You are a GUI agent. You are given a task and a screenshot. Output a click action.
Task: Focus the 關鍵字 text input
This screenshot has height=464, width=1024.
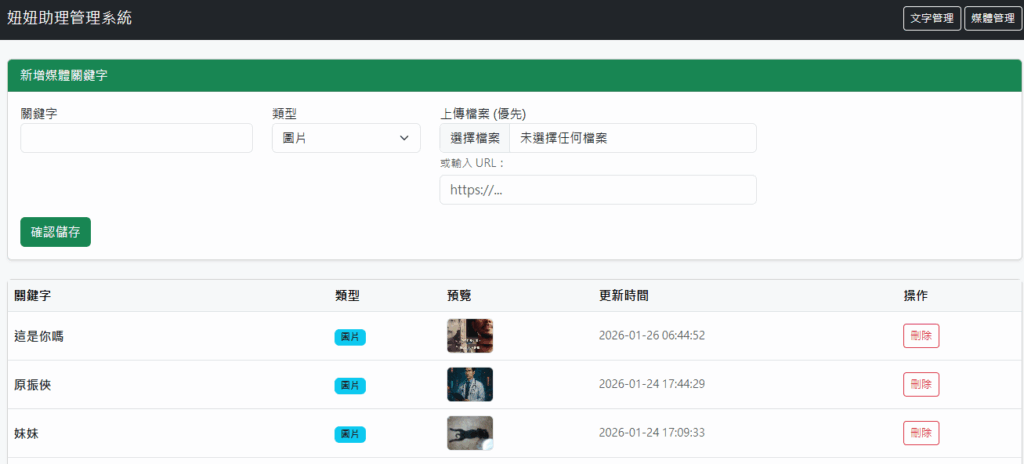tap(137, 138)
